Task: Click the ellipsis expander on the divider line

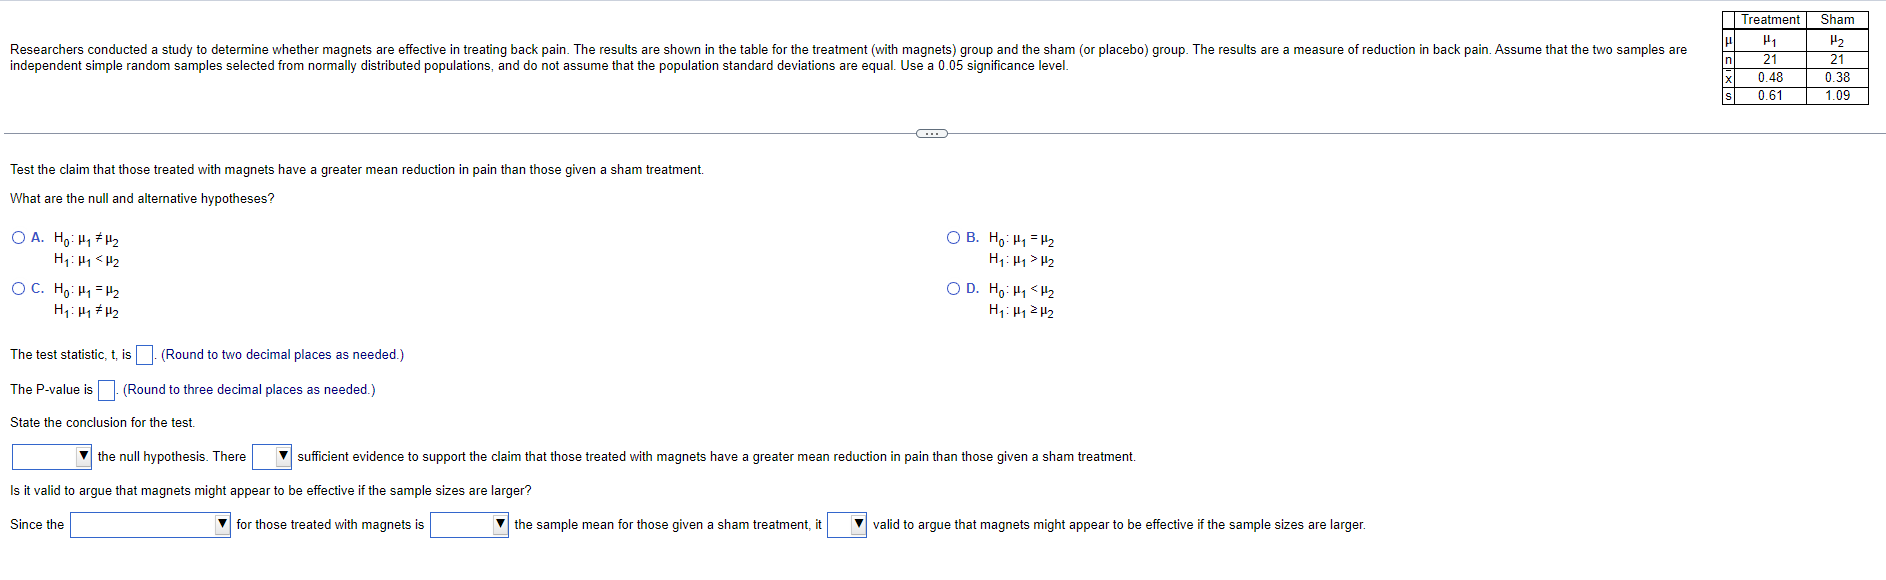Action: pyautogui.click(x=931, y=132)
